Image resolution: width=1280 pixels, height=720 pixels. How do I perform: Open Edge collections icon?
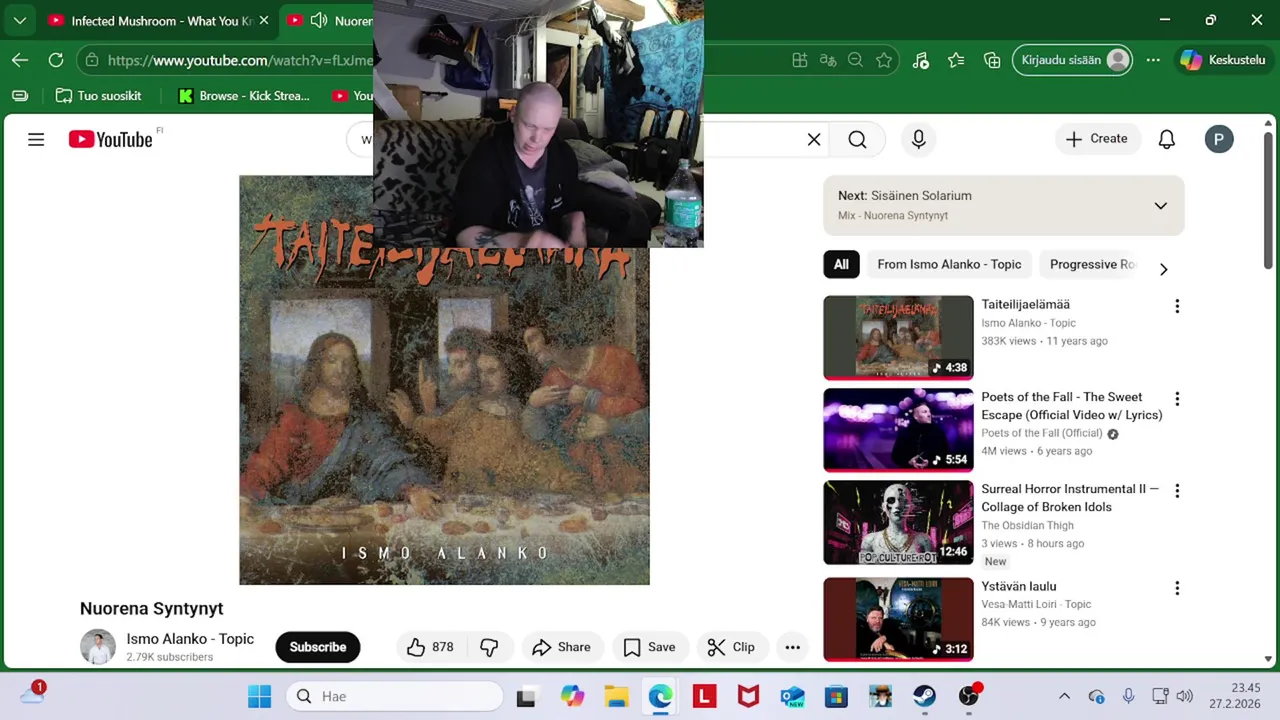992,60
